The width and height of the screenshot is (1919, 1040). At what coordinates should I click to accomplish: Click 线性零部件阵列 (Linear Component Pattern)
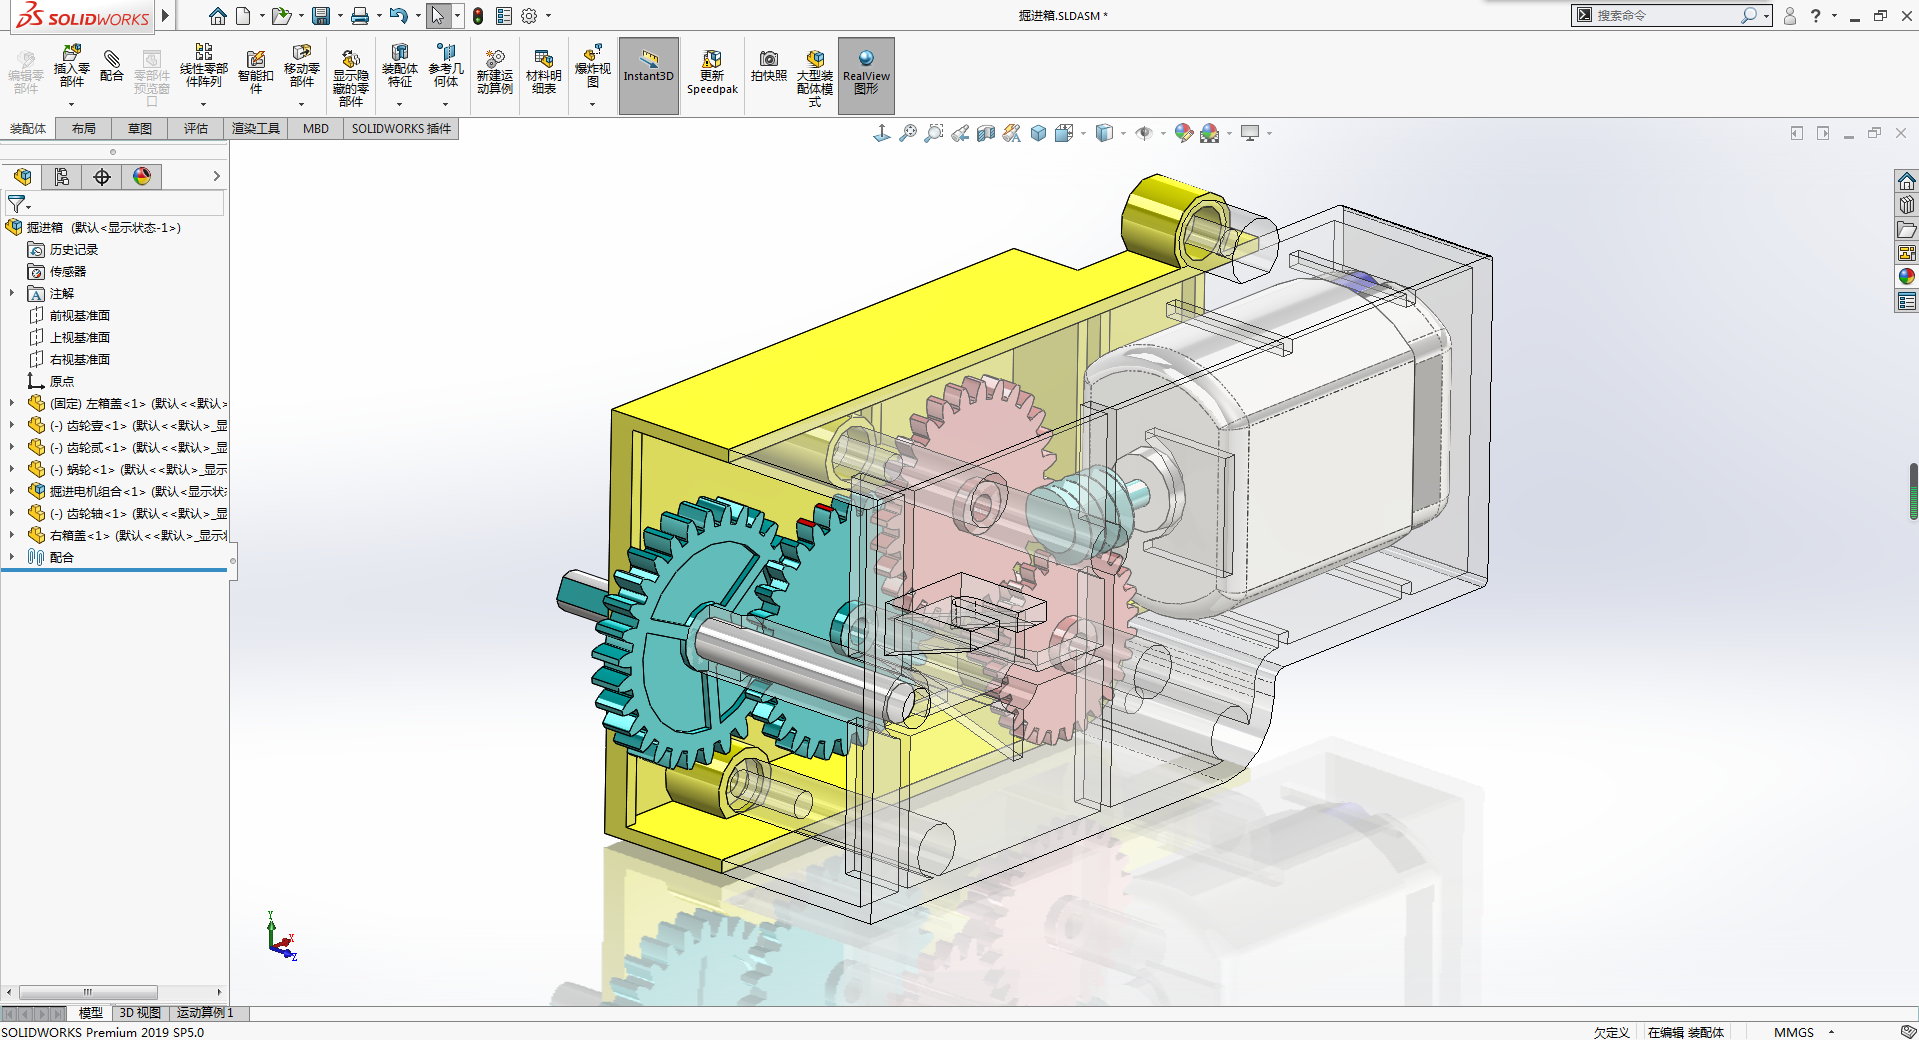(x=204, y=66)
